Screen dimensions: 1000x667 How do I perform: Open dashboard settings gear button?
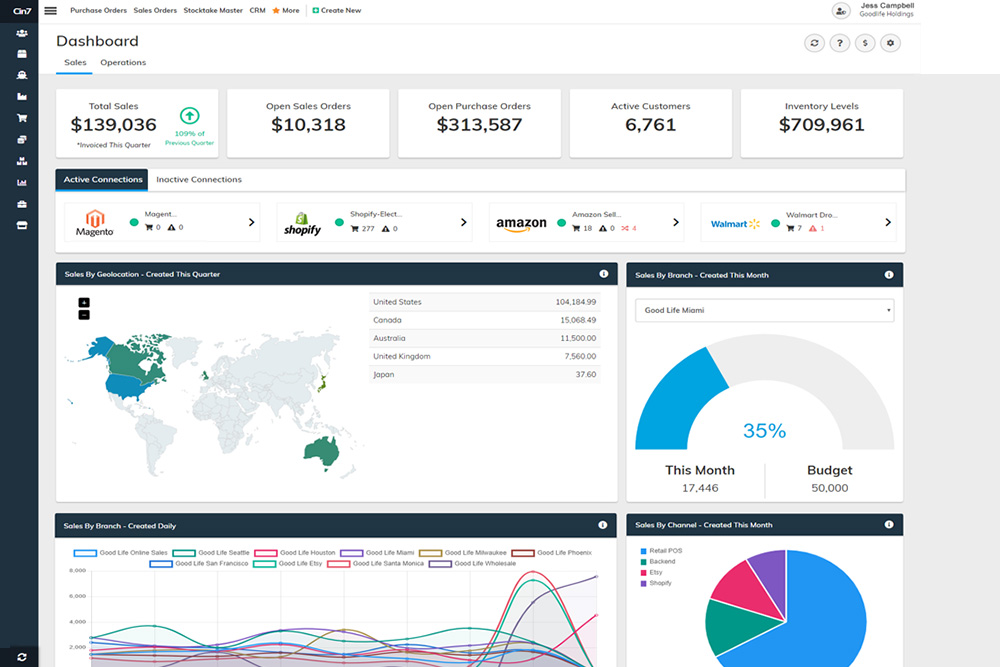[890, 43]
